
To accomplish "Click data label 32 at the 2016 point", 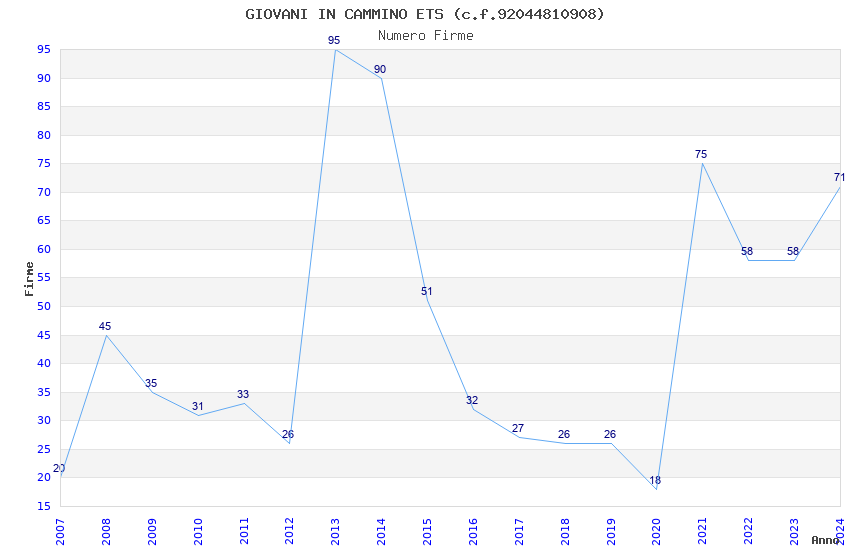I will (472, 400).
